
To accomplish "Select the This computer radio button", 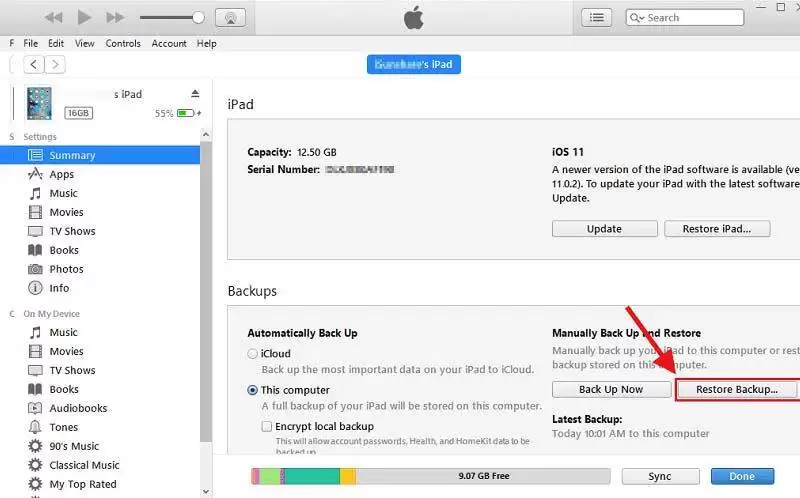I will [252, 390].
